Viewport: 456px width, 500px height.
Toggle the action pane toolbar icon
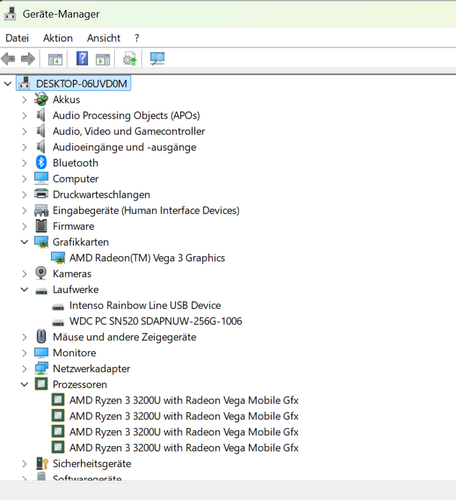[x=103, y=59]
